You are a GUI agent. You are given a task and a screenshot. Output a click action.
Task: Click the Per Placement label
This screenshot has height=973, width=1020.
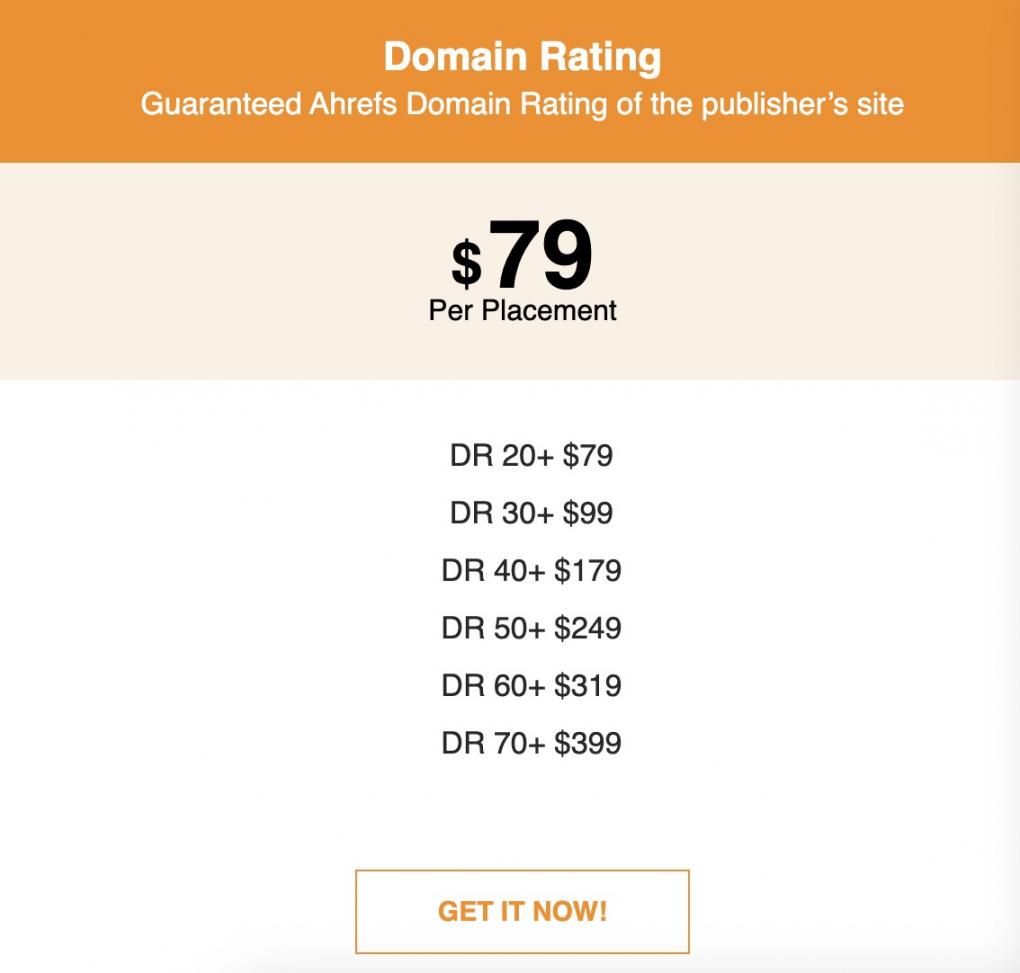(522, 311)
